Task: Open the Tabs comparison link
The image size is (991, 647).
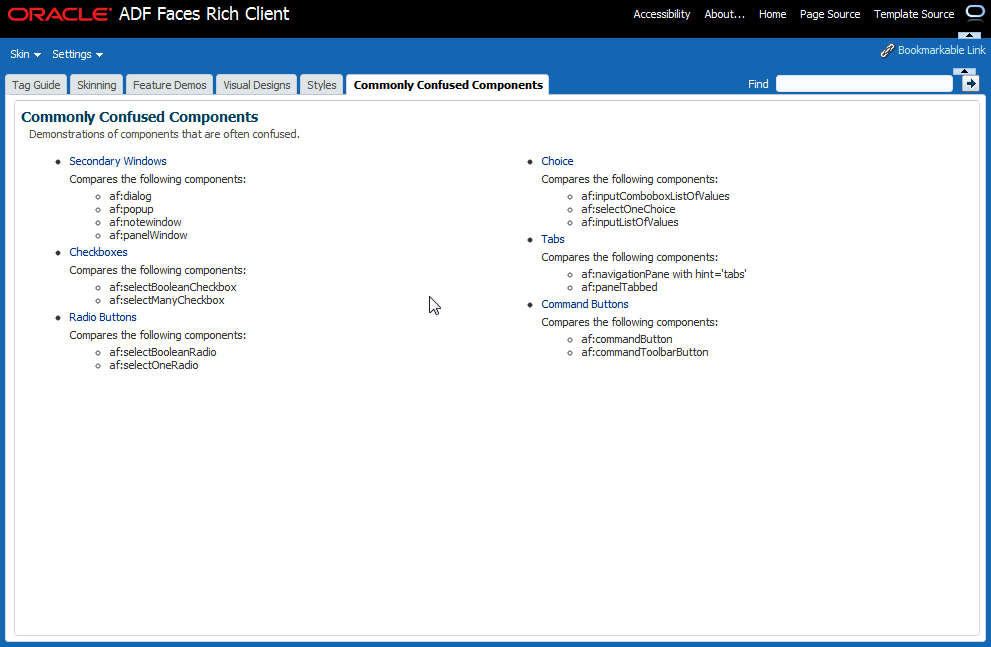Action: pos(552,239)
